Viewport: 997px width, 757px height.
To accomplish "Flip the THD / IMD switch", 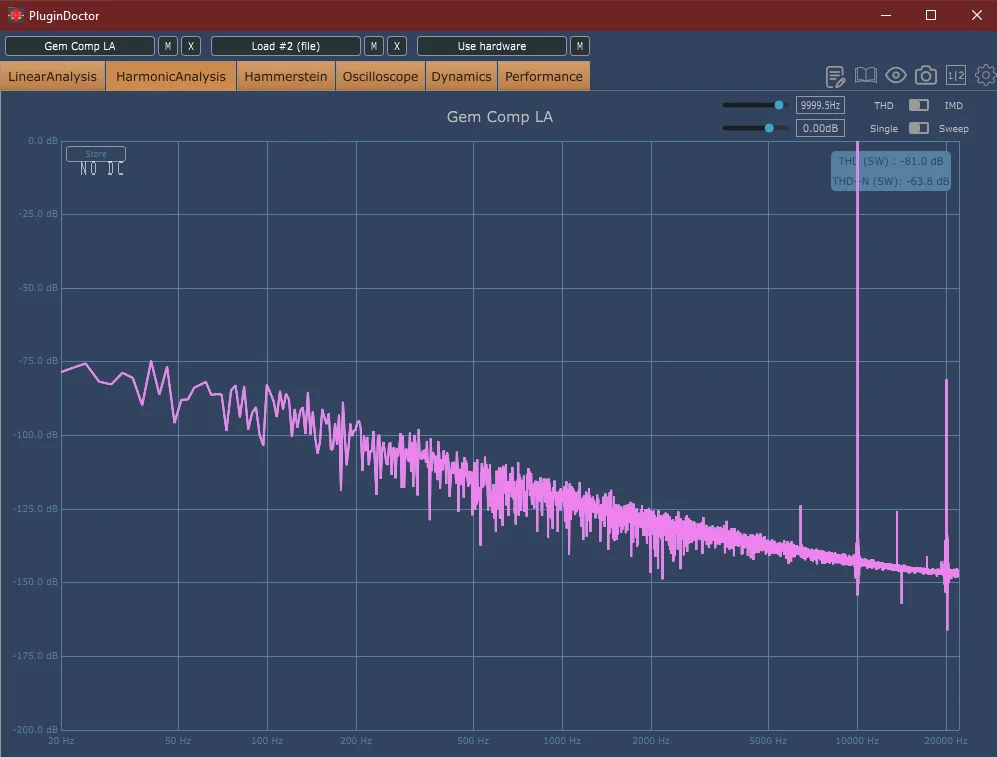I will 919,105.
